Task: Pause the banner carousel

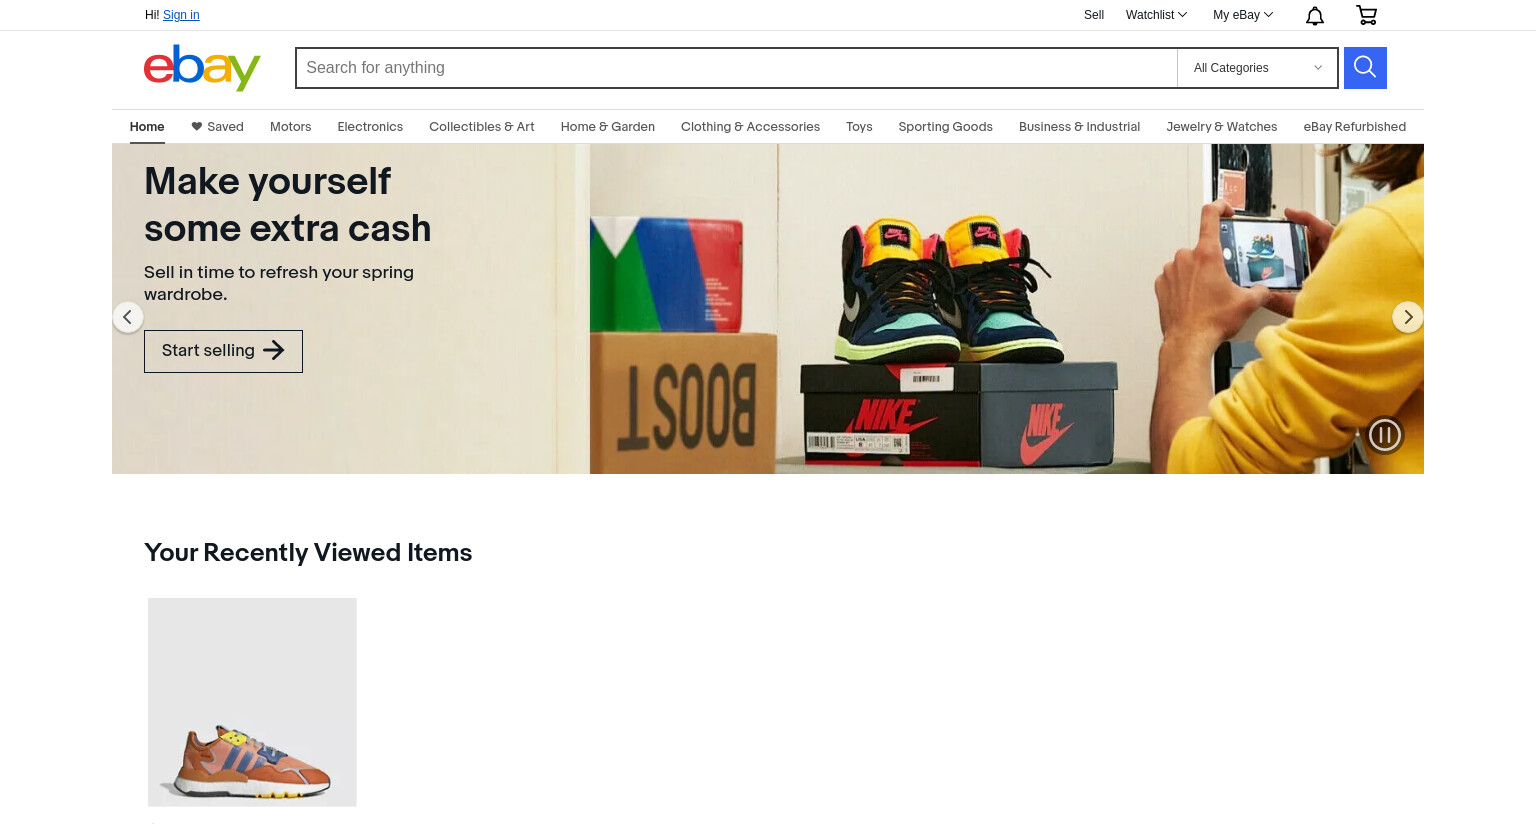Action: 1385,435
